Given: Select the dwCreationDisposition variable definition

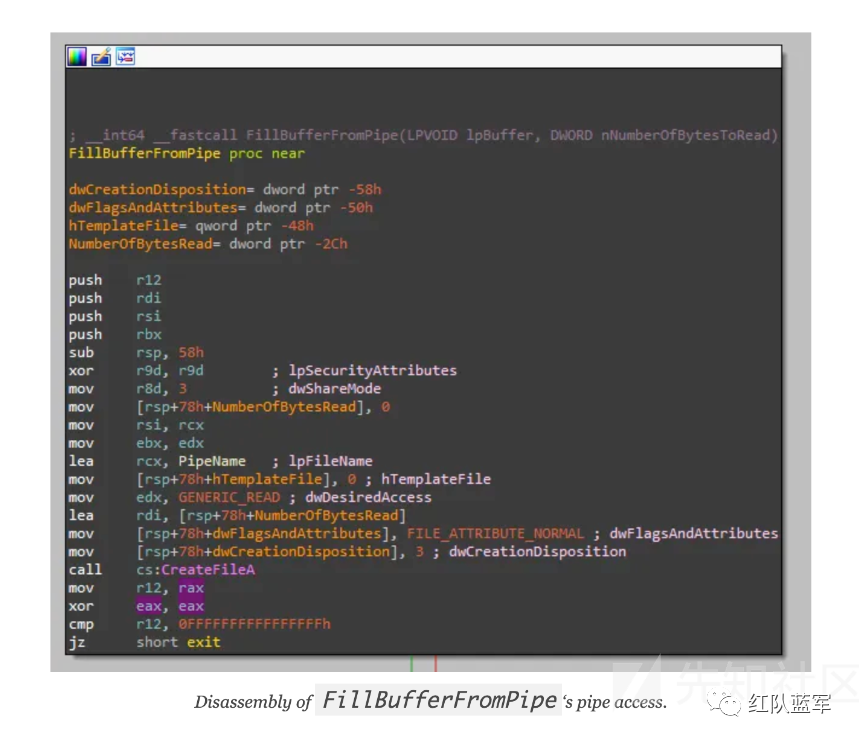Looking at the screenshot, I should coord(225,189).
